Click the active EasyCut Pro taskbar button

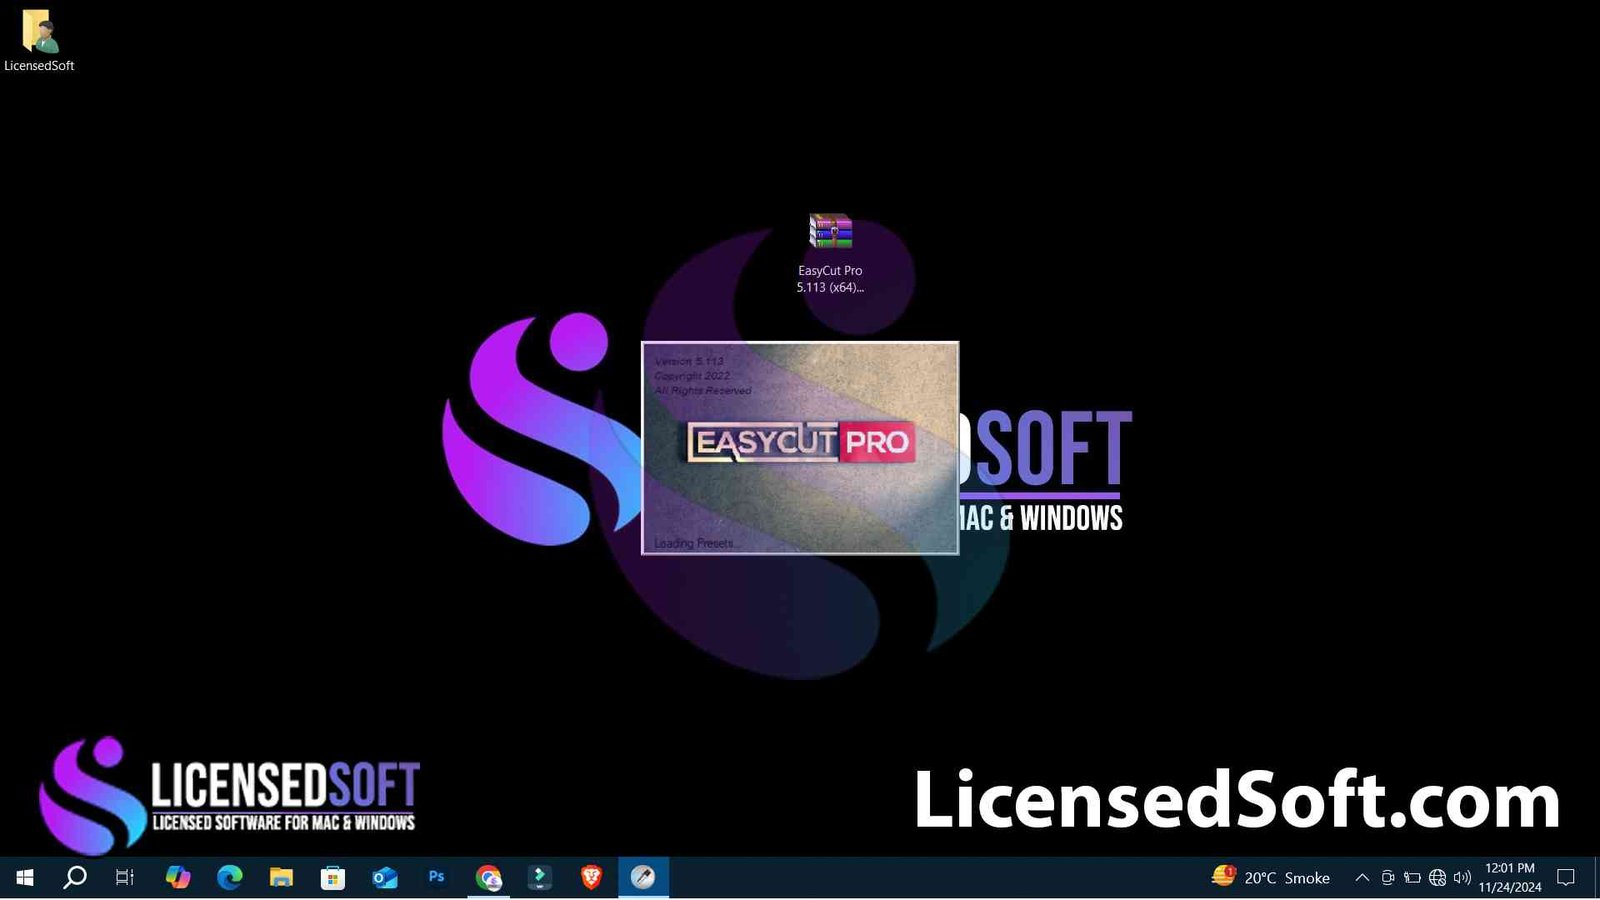pyautogui.click(x=643, y=877)
